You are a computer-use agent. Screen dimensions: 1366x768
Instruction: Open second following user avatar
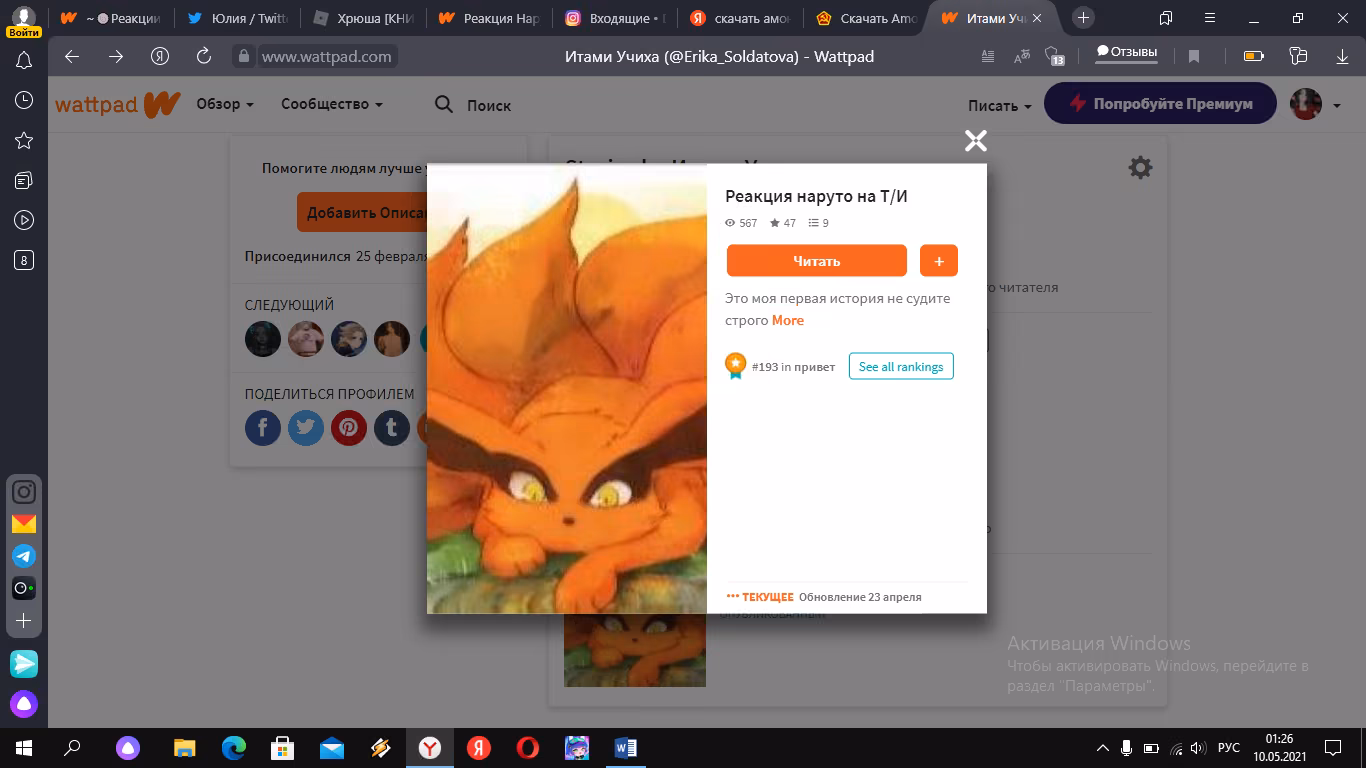point(306,339)
